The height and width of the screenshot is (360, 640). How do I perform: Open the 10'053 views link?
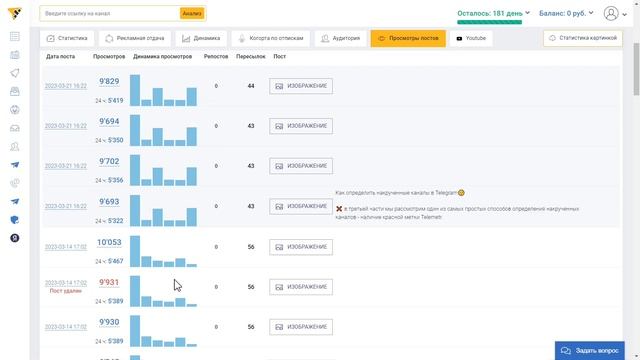[109, 242]
